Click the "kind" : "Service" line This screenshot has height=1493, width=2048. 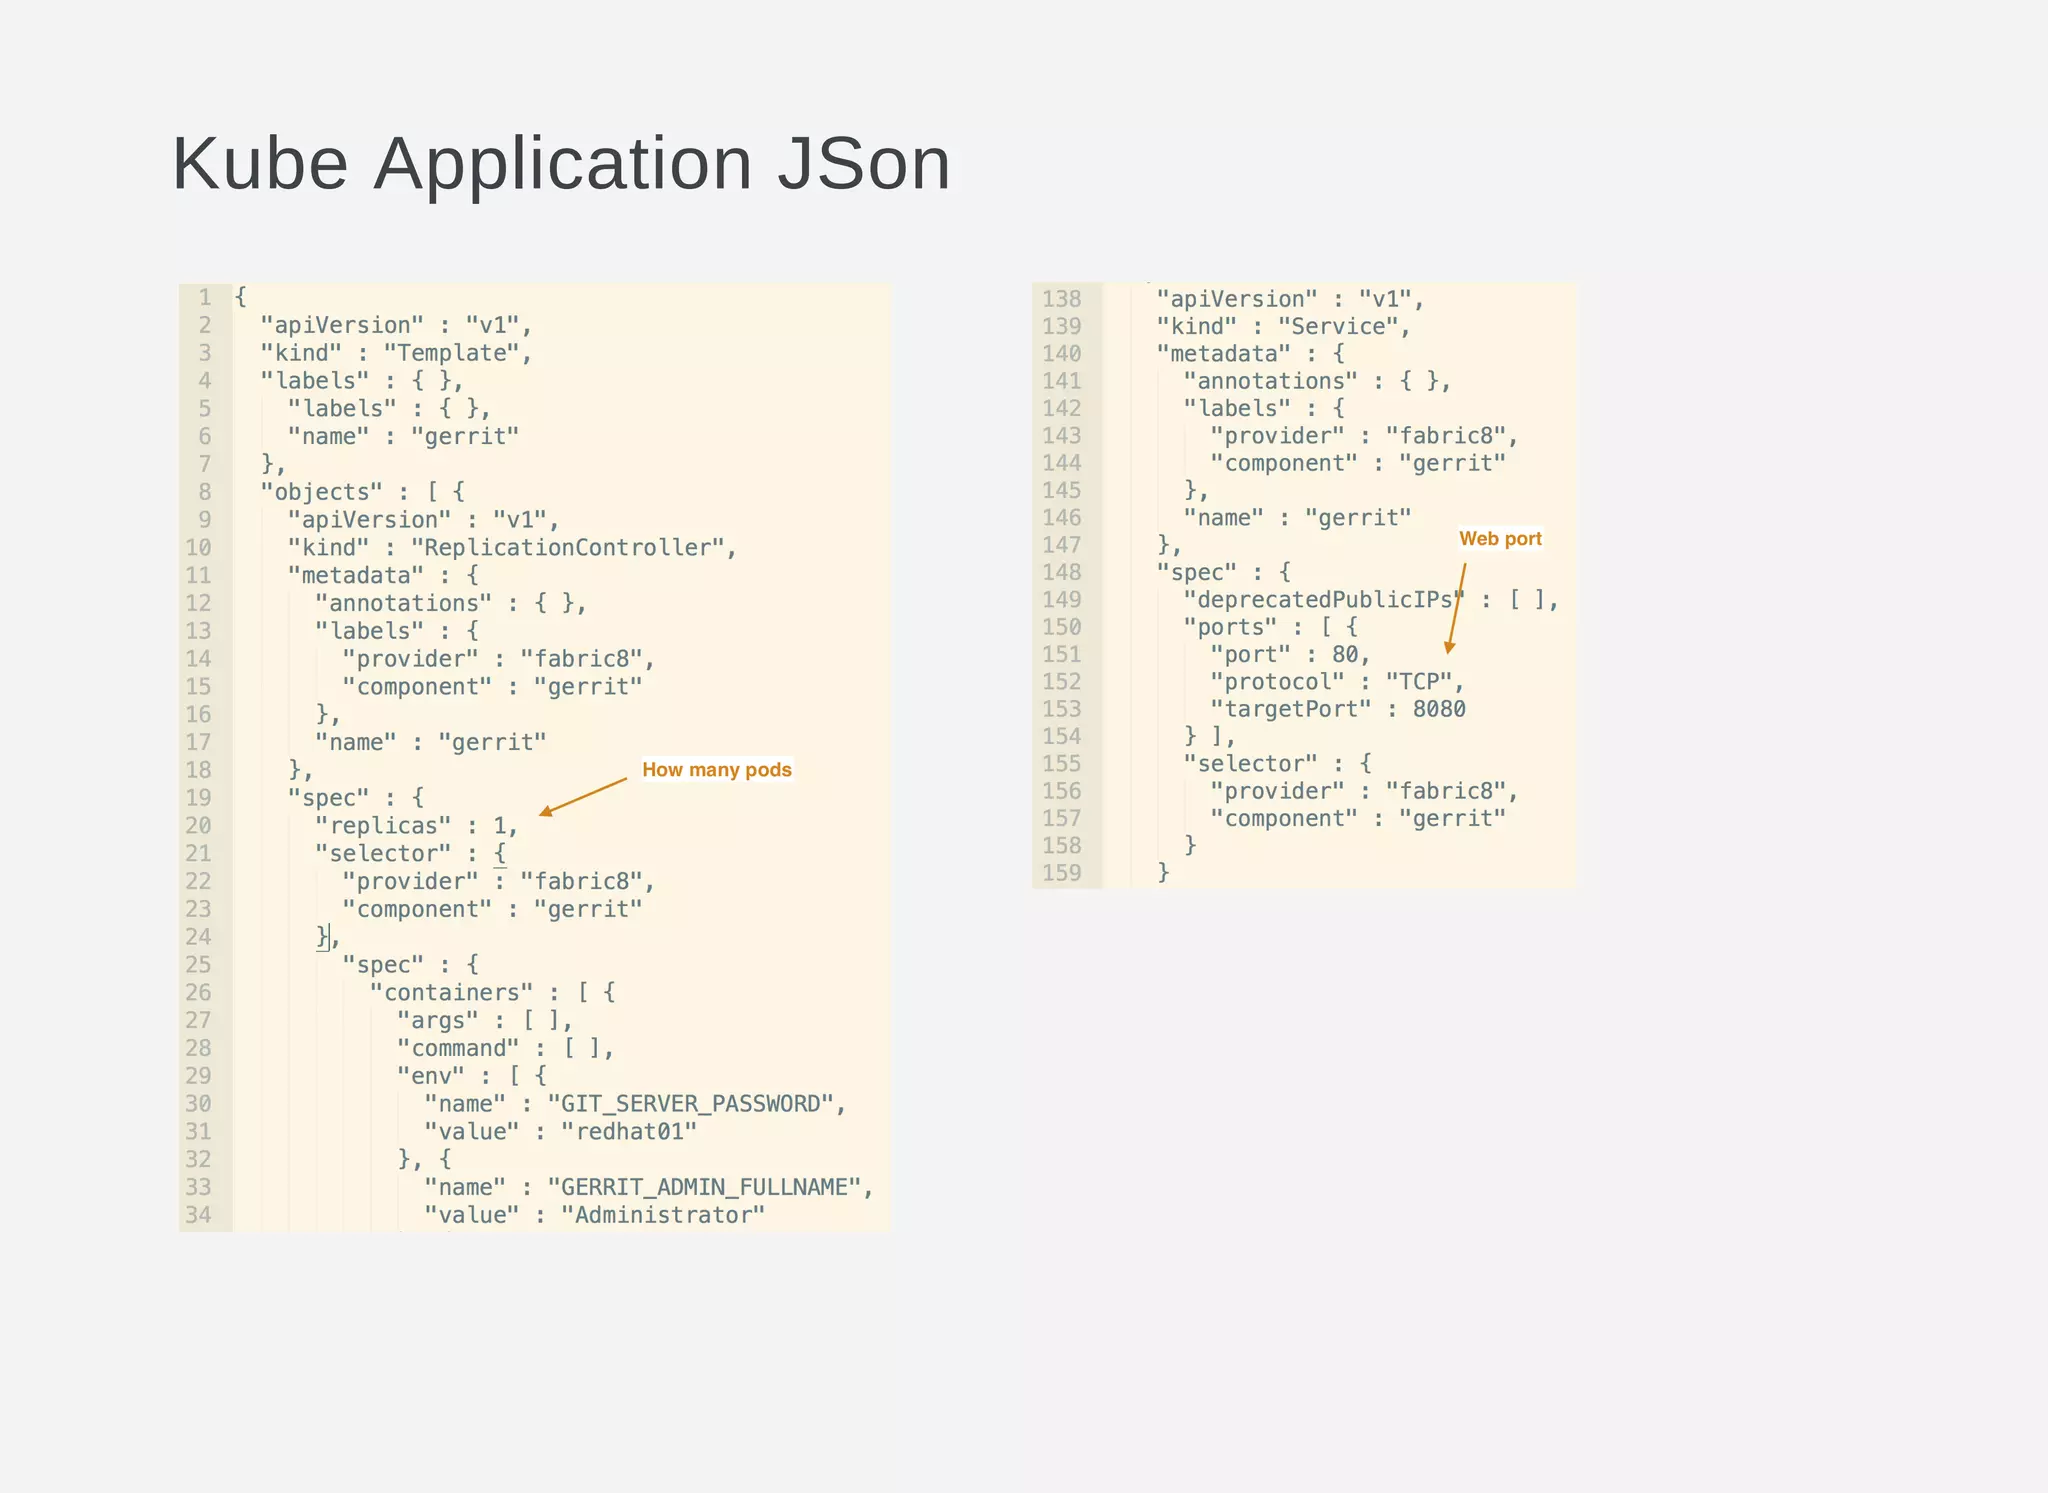tap(1282, 327)
